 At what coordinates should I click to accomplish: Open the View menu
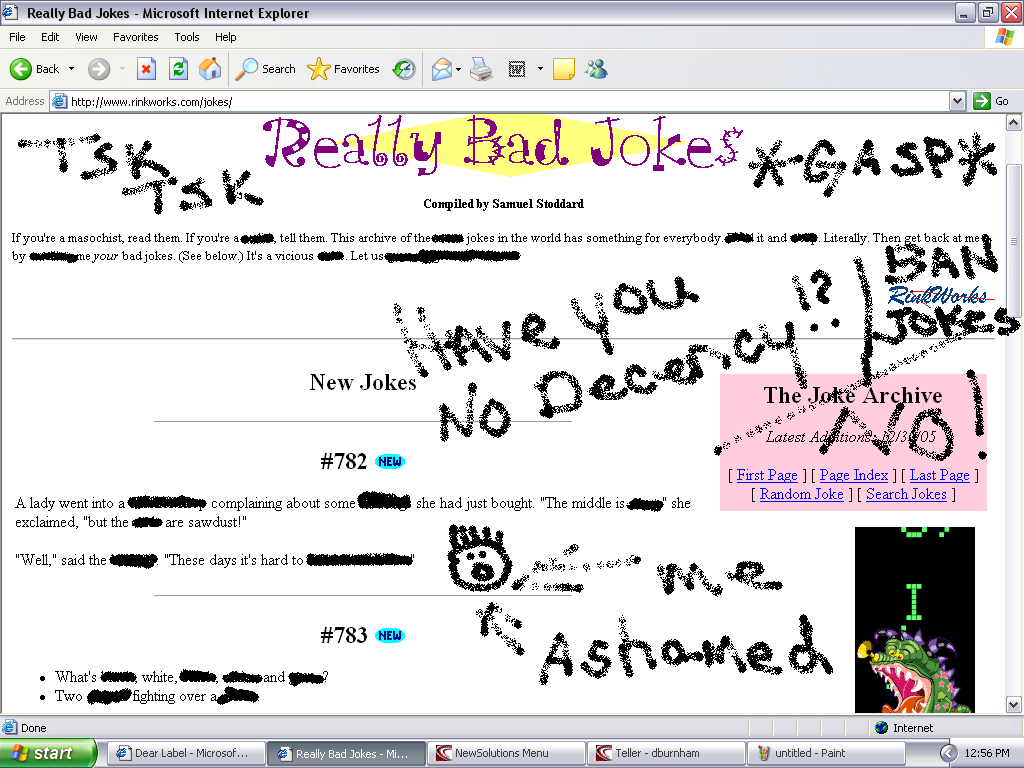[86, 37]
